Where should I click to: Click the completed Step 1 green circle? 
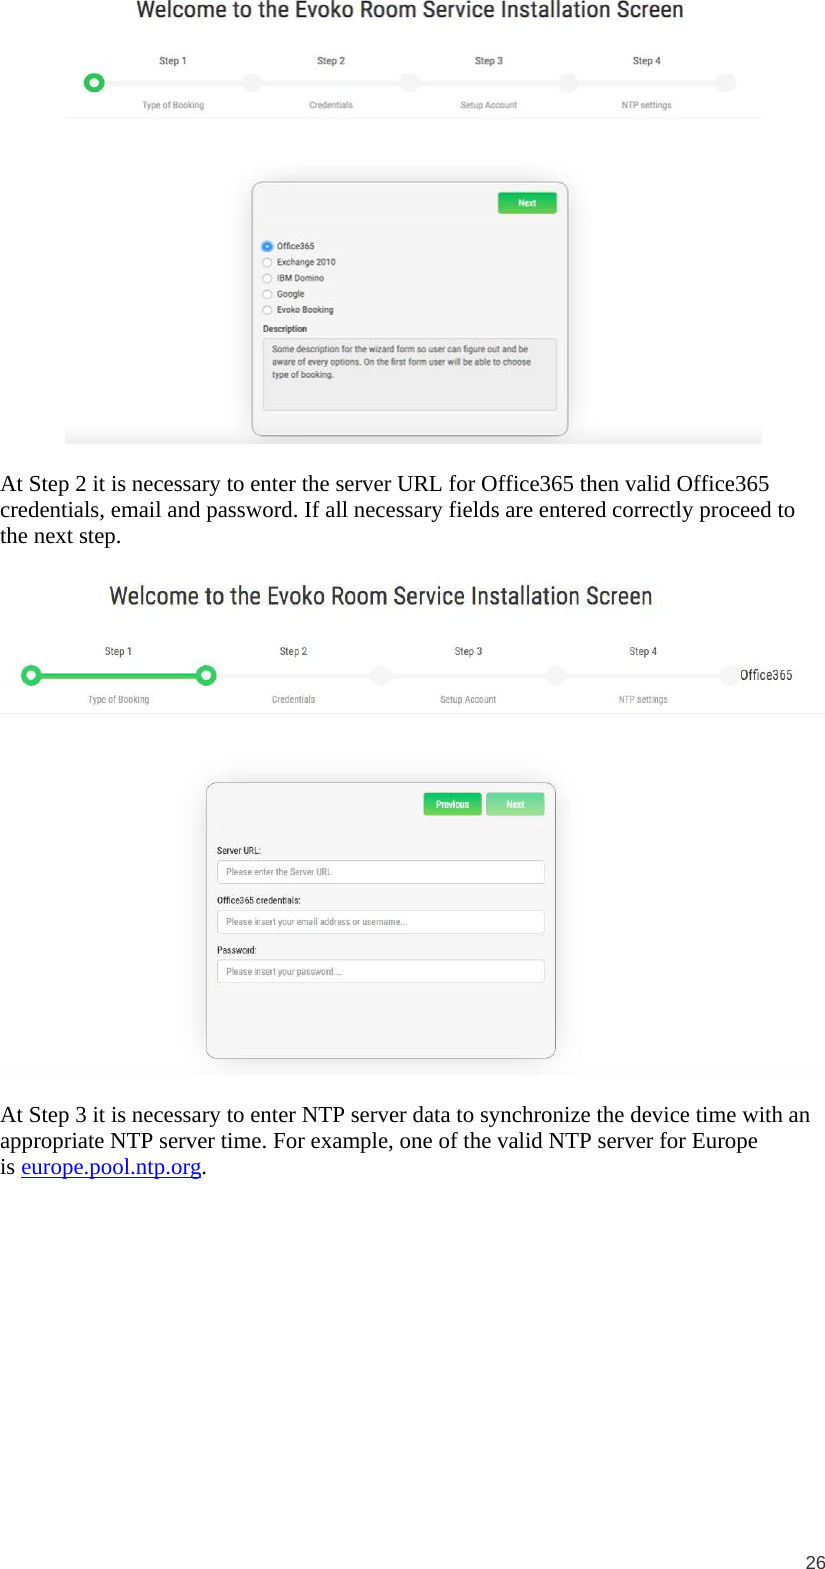31,675
